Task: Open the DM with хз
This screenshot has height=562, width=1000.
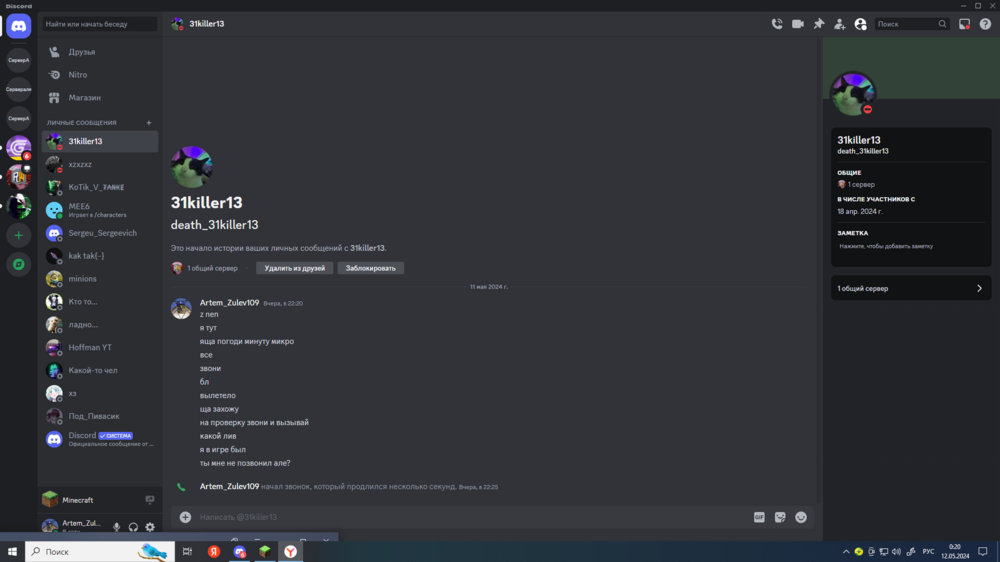Action: (x=99, y=394)
